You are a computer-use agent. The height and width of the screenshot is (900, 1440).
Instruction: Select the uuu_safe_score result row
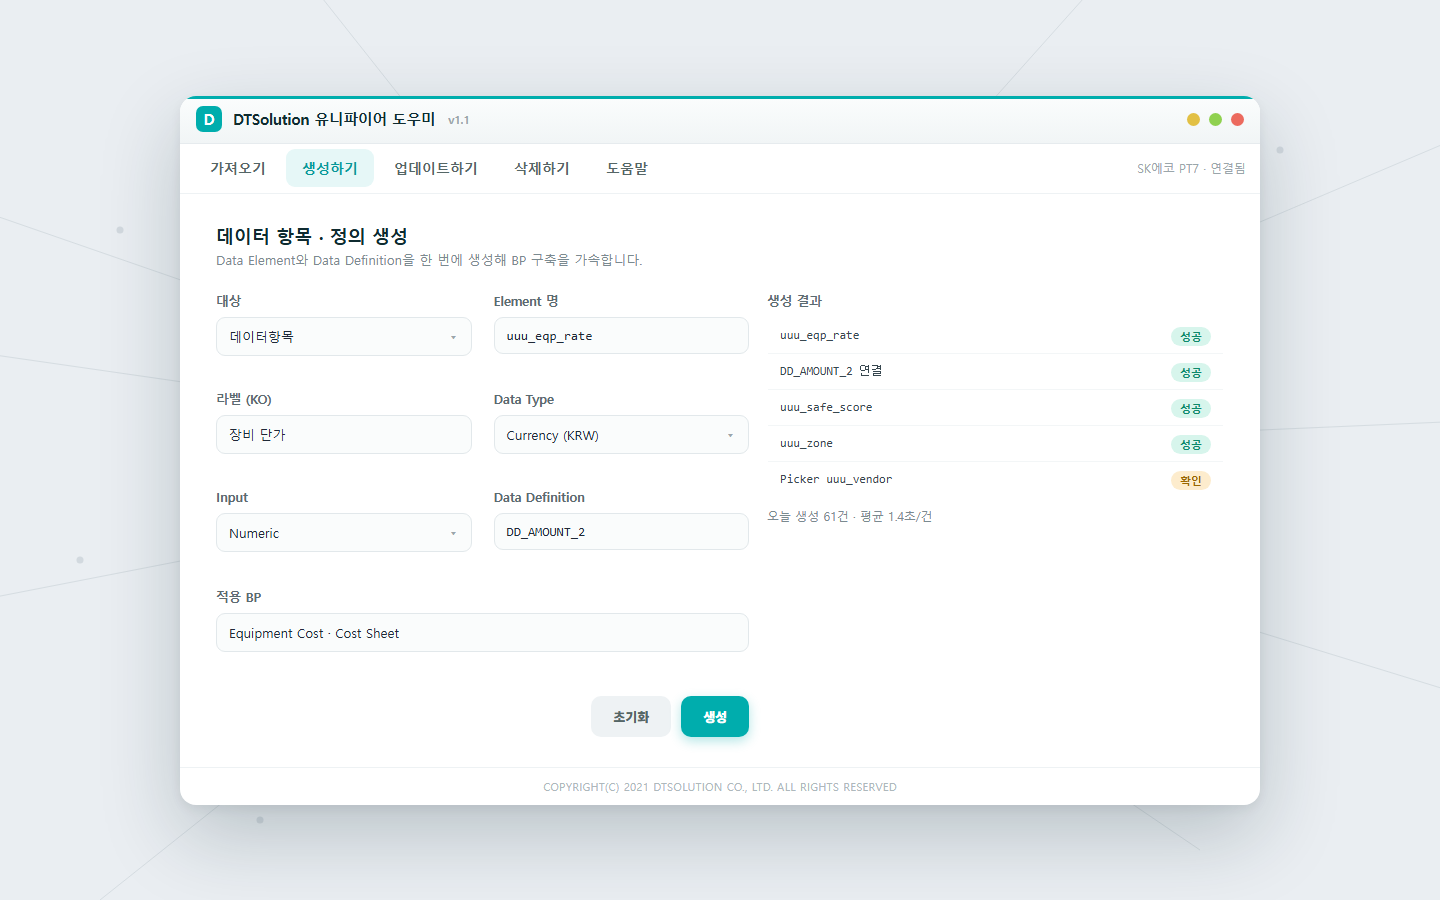coord(995,408)
